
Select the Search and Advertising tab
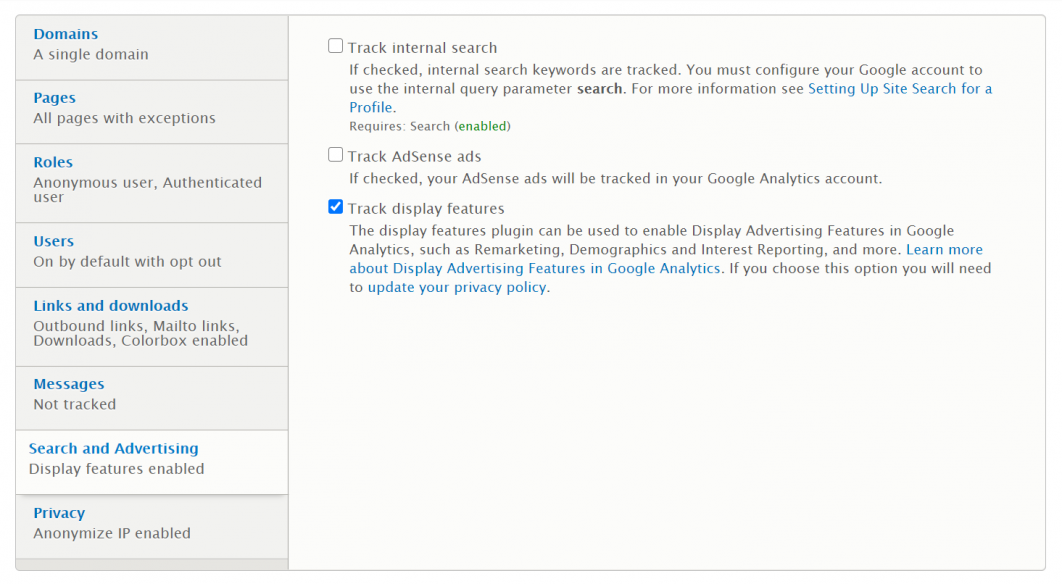pos(114,449)
